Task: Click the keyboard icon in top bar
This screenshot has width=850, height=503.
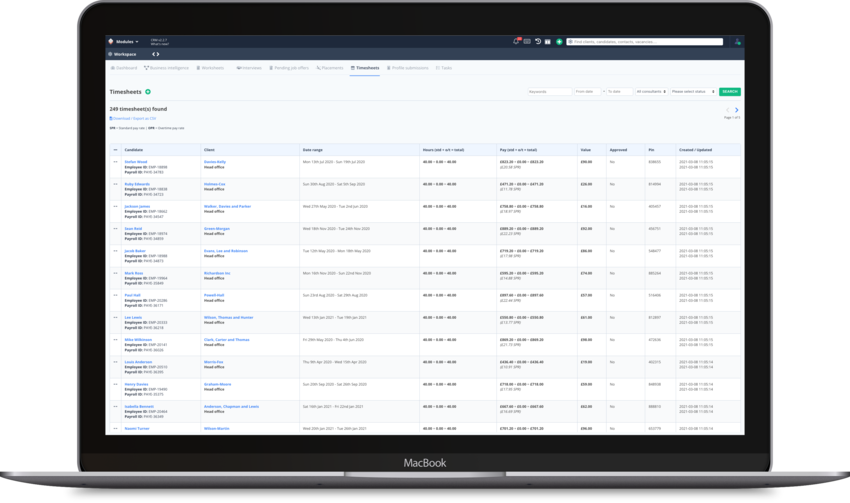Action: [527, 41]
